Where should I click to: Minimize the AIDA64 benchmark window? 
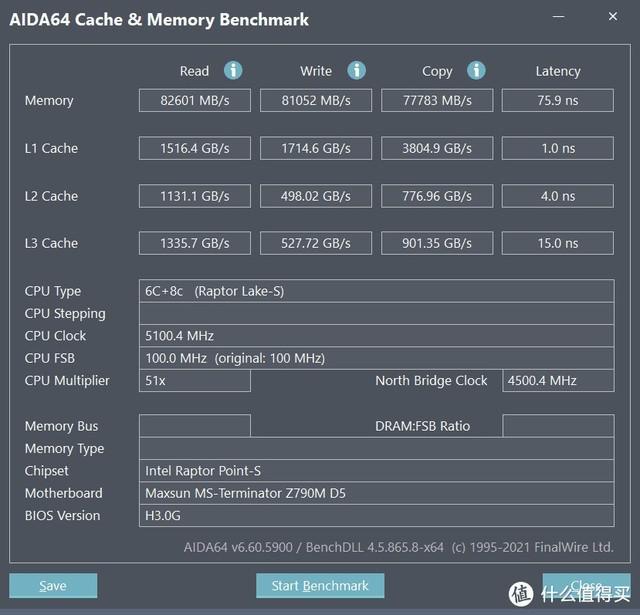(558, 17)
